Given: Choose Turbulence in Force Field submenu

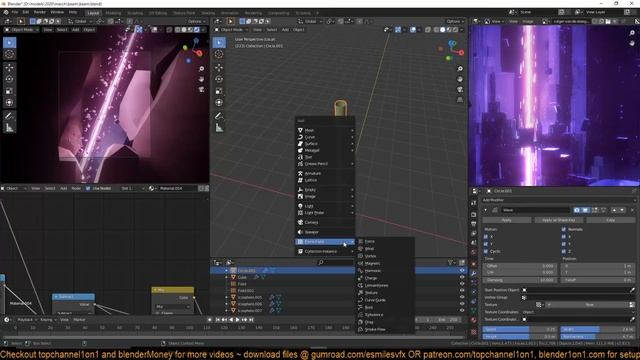Looking at the screenshot, I should point(385,315).
